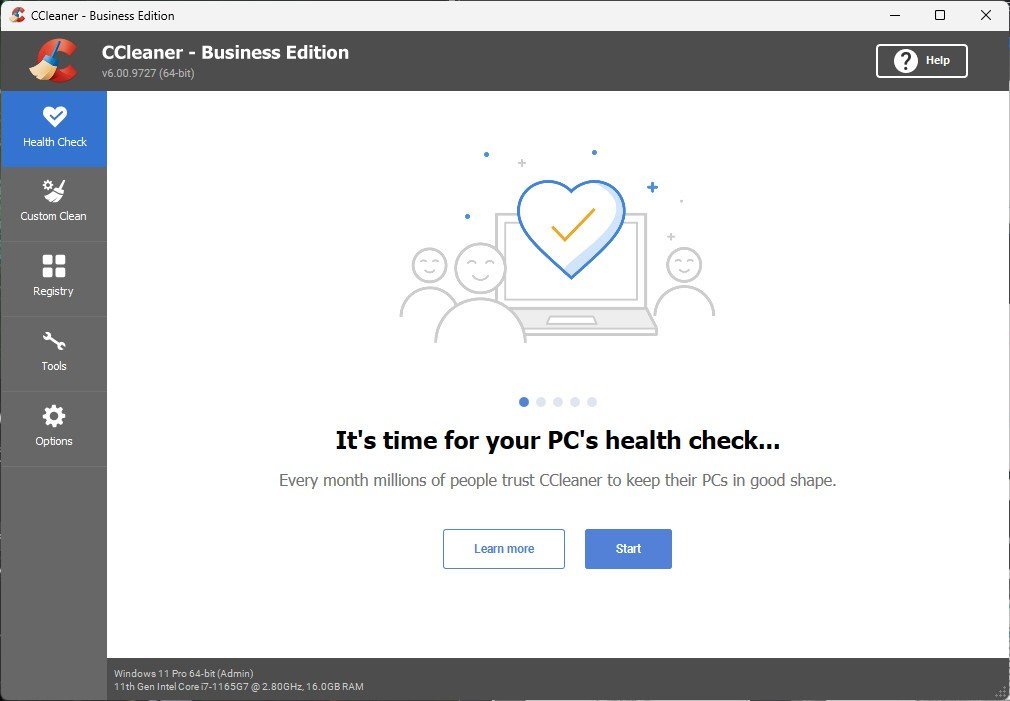Jump to the fourth carousel dot
1010x701 pixels.
click(x=575, y=402)
